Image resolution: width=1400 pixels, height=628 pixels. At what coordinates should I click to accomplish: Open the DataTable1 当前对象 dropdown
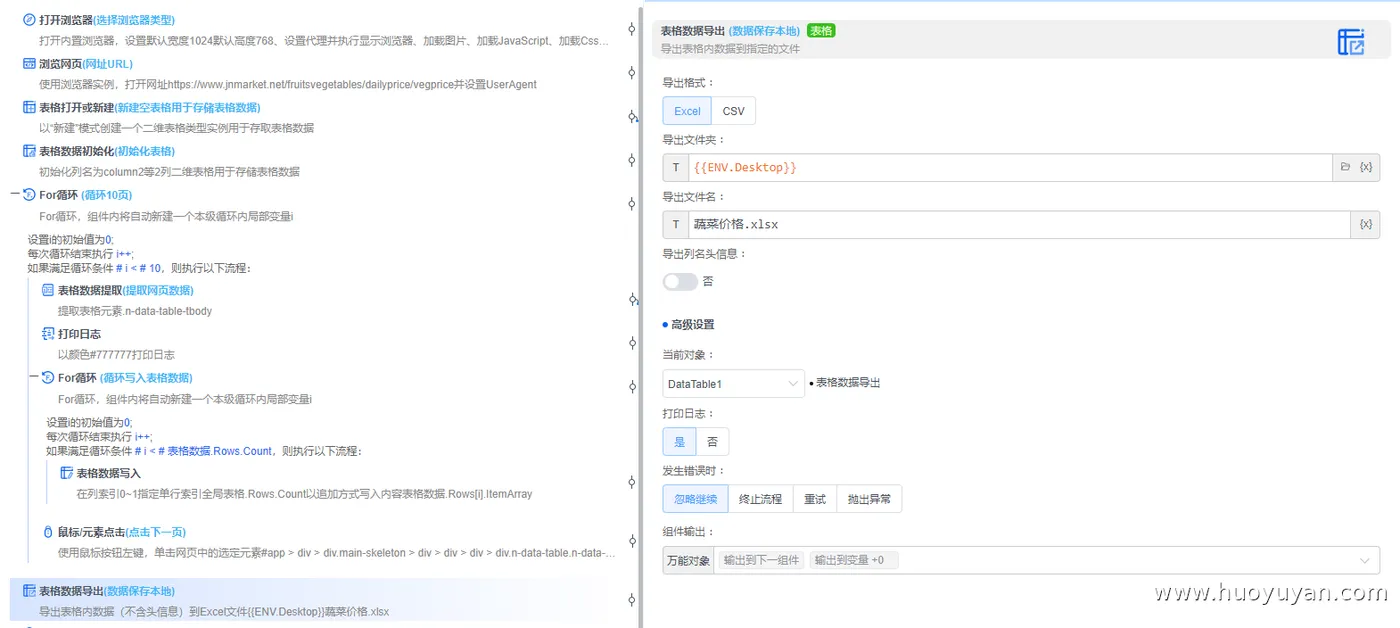click(x=733, y=384)
